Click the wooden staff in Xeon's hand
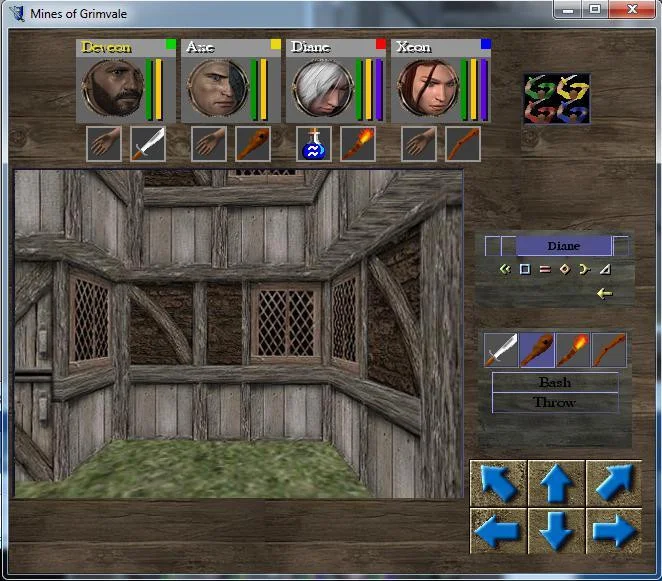The height and width of the screenshot is (581, 662). click(x=463, y=144)
